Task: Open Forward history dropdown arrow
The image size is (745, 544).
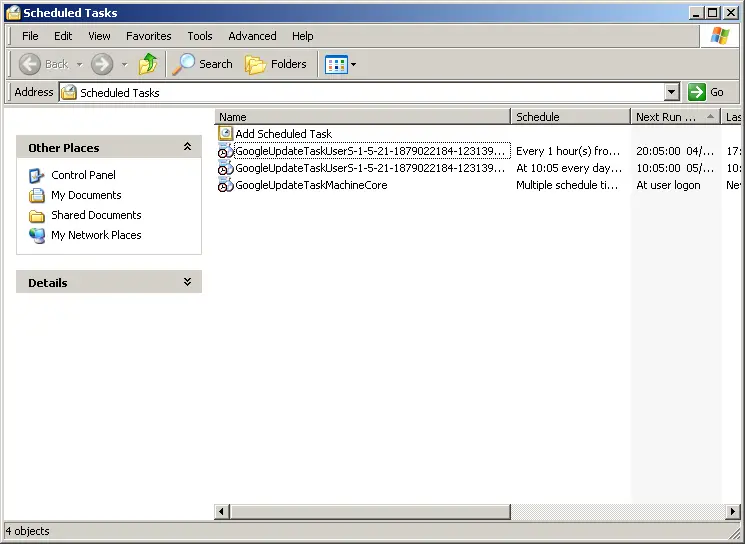Action: point(124,65)
